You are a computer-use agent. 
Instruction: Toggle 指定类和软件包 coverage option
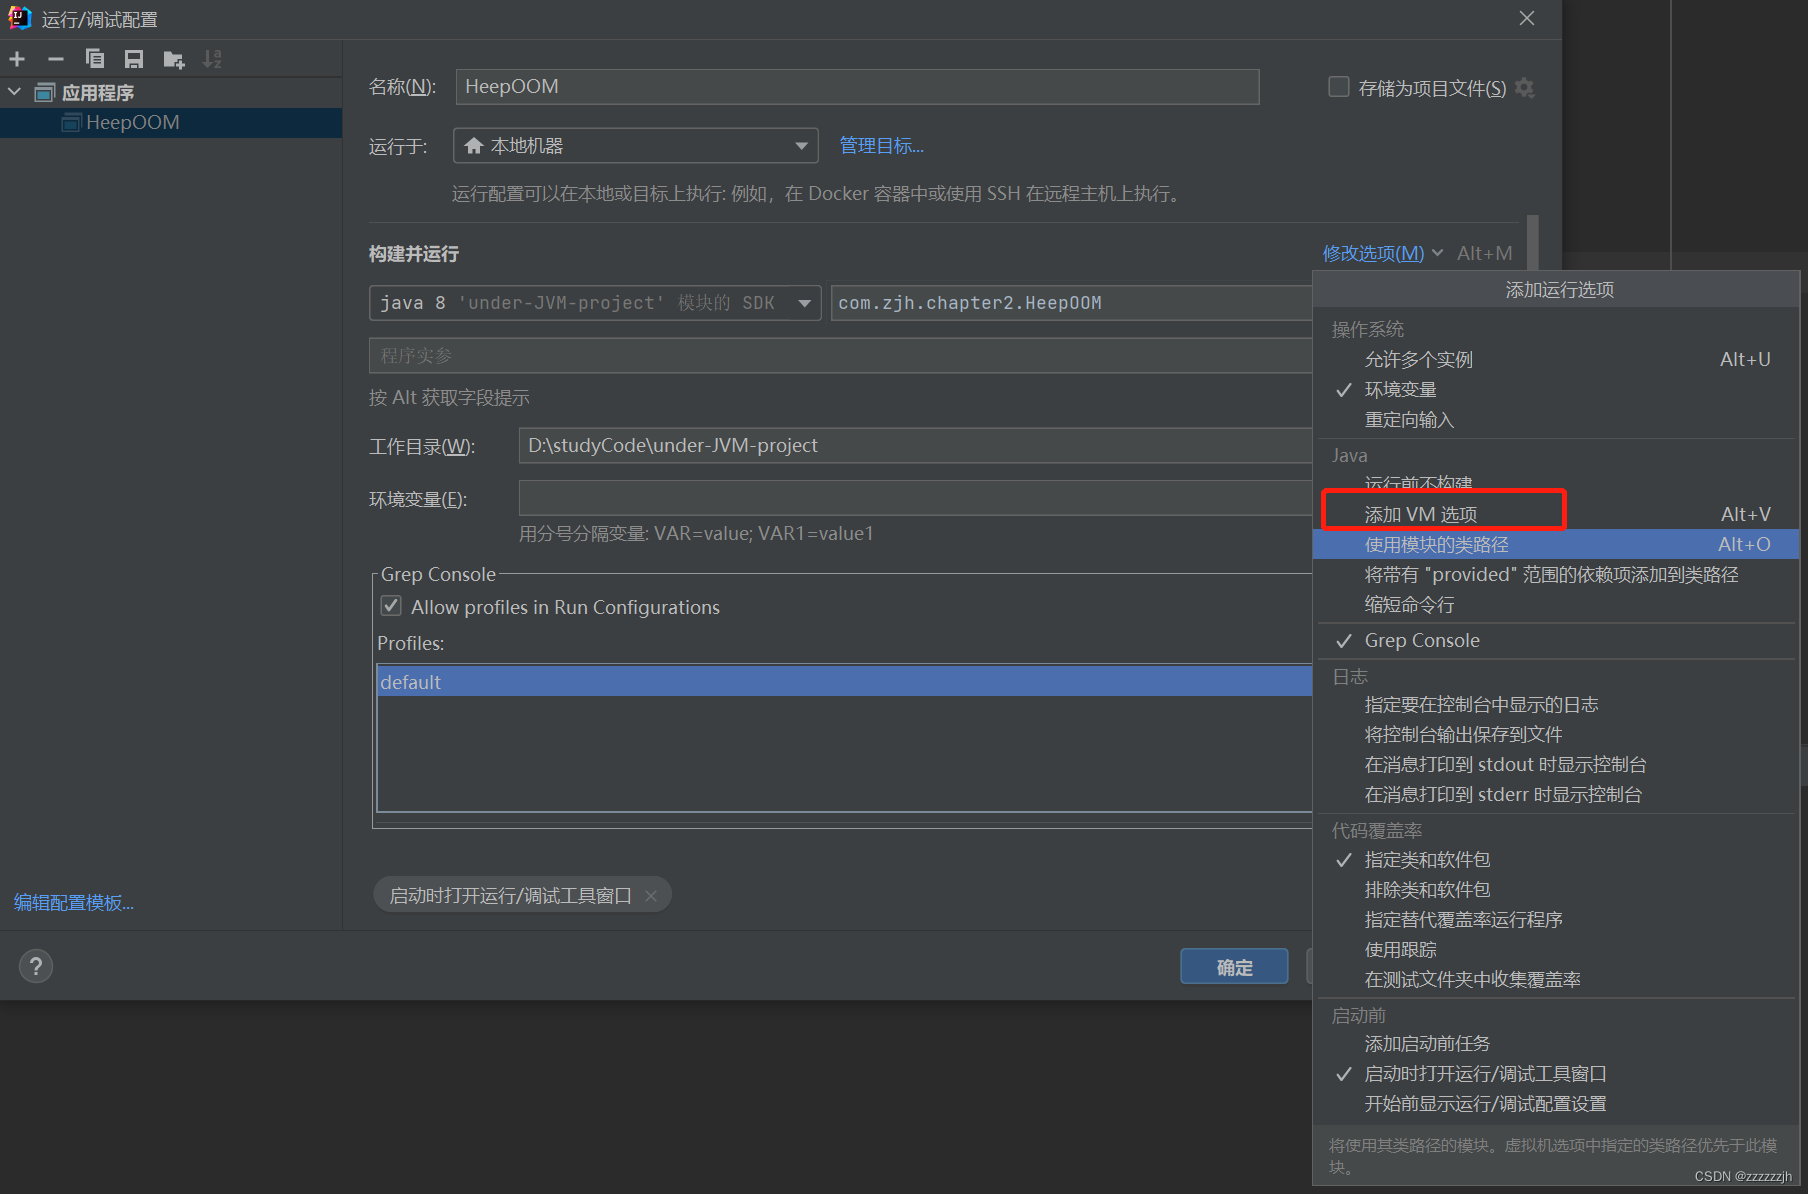coord(1556,859)
